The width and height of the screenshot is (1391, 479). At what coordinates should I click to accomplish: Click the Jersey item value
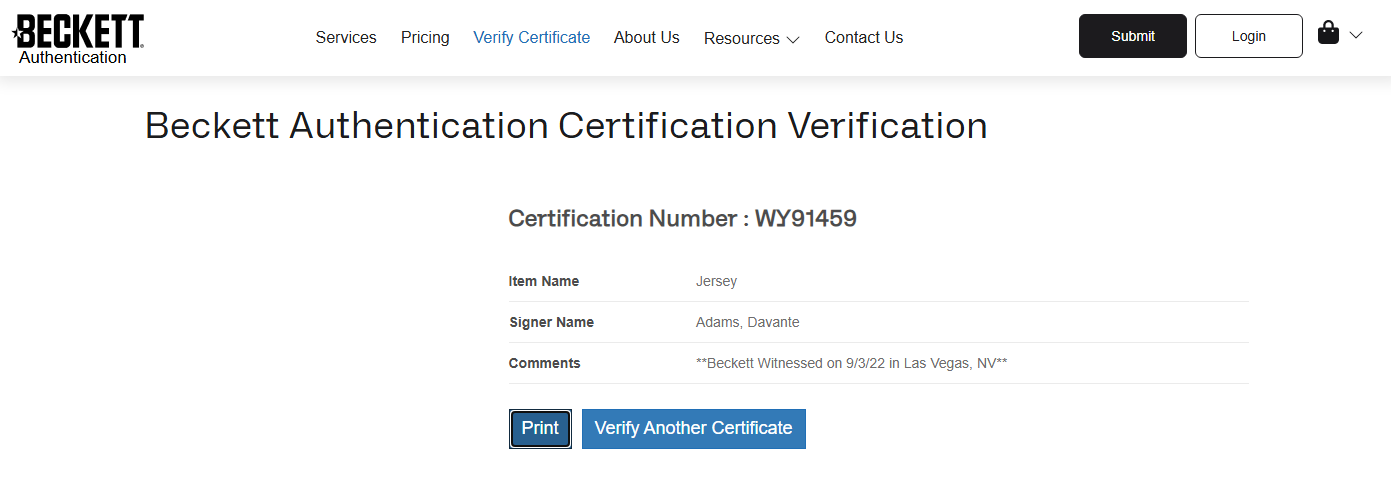point(716,281)
